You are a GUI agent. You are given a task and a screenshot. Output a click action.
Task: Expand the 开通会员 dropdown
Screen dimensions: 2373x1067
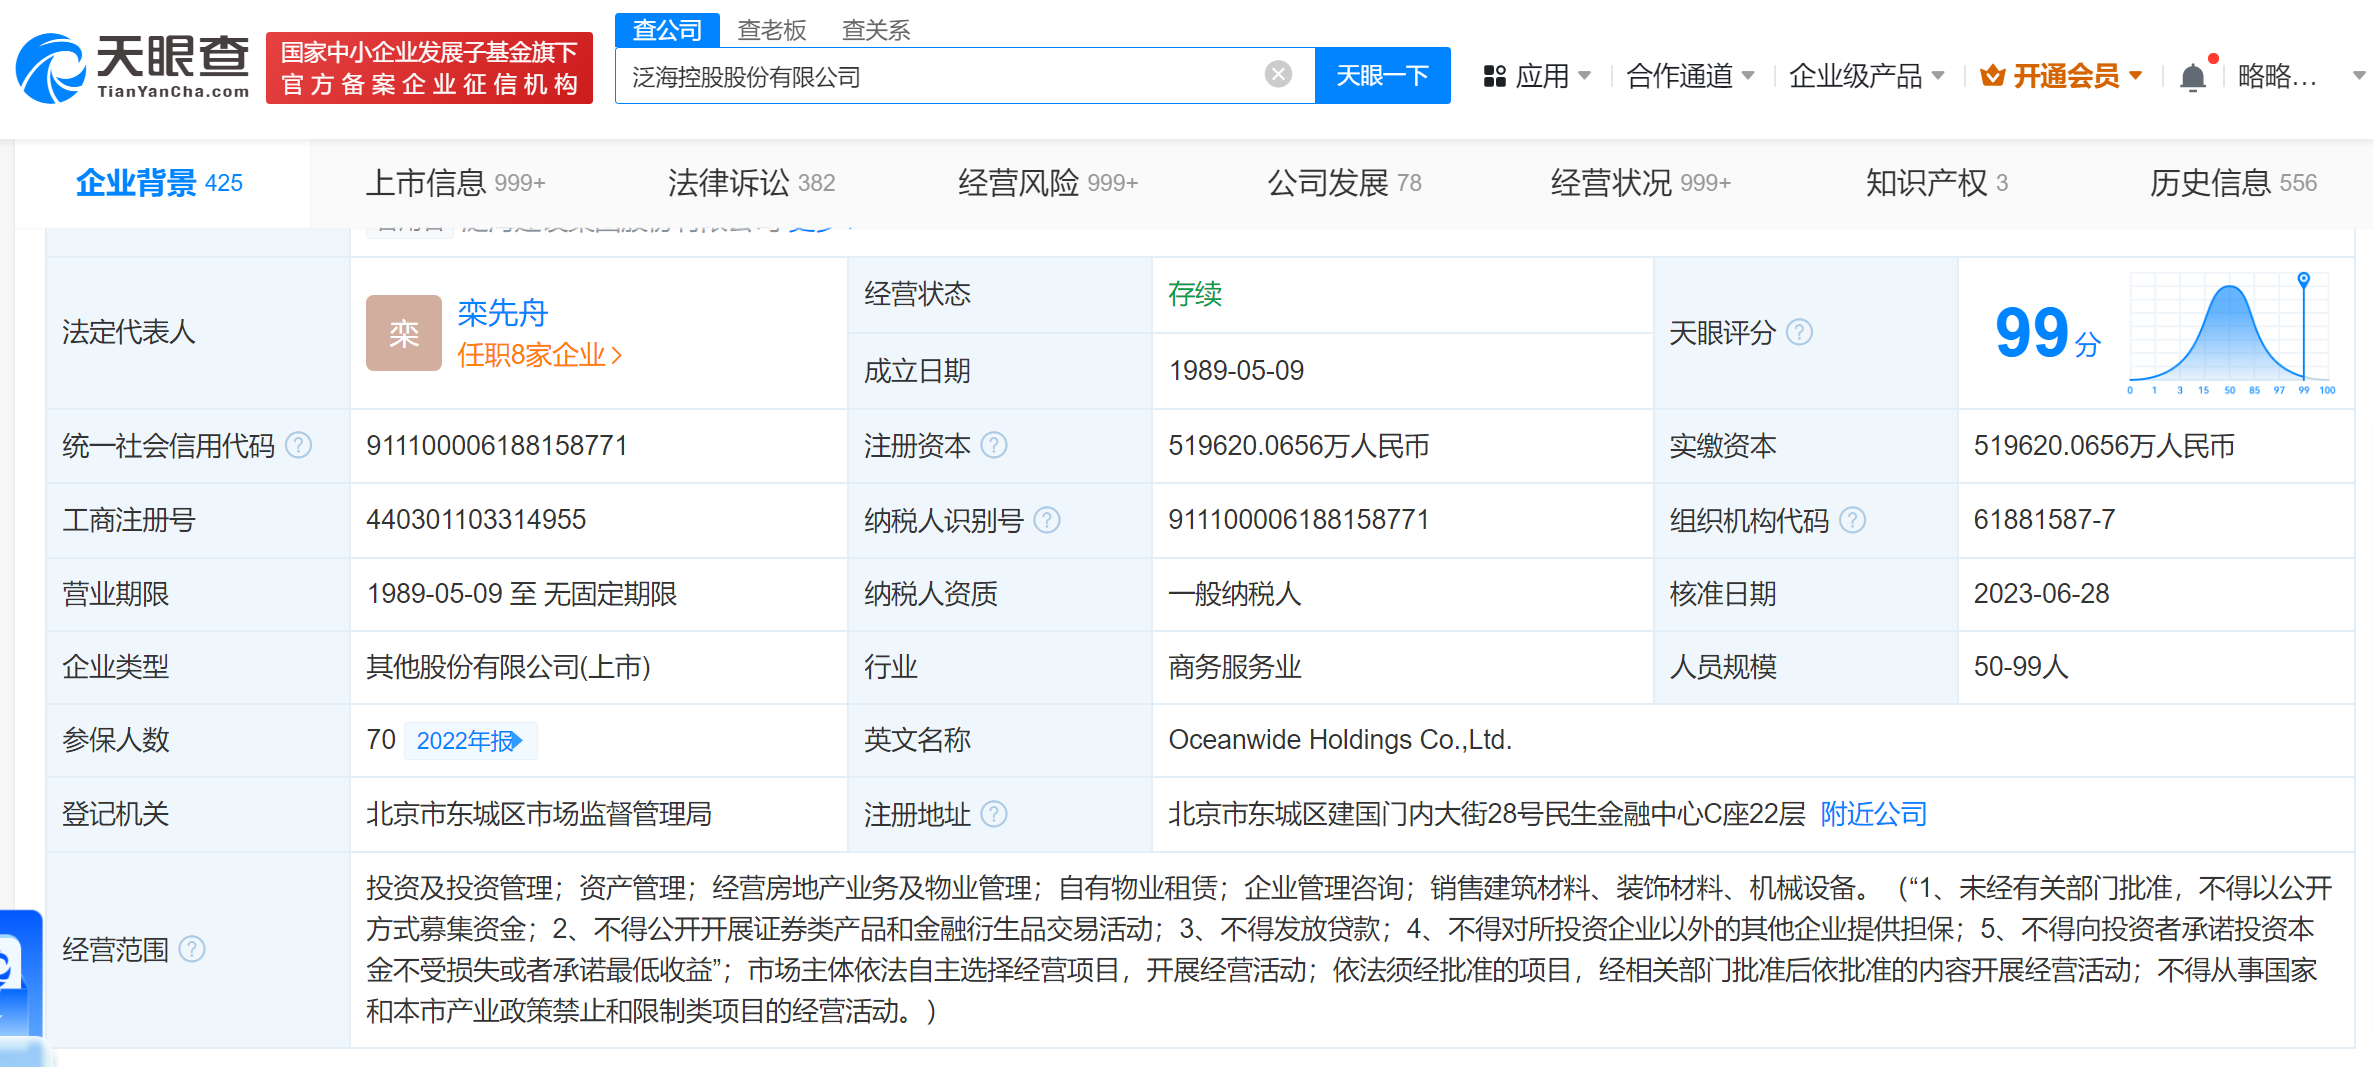pos(2135,76)
